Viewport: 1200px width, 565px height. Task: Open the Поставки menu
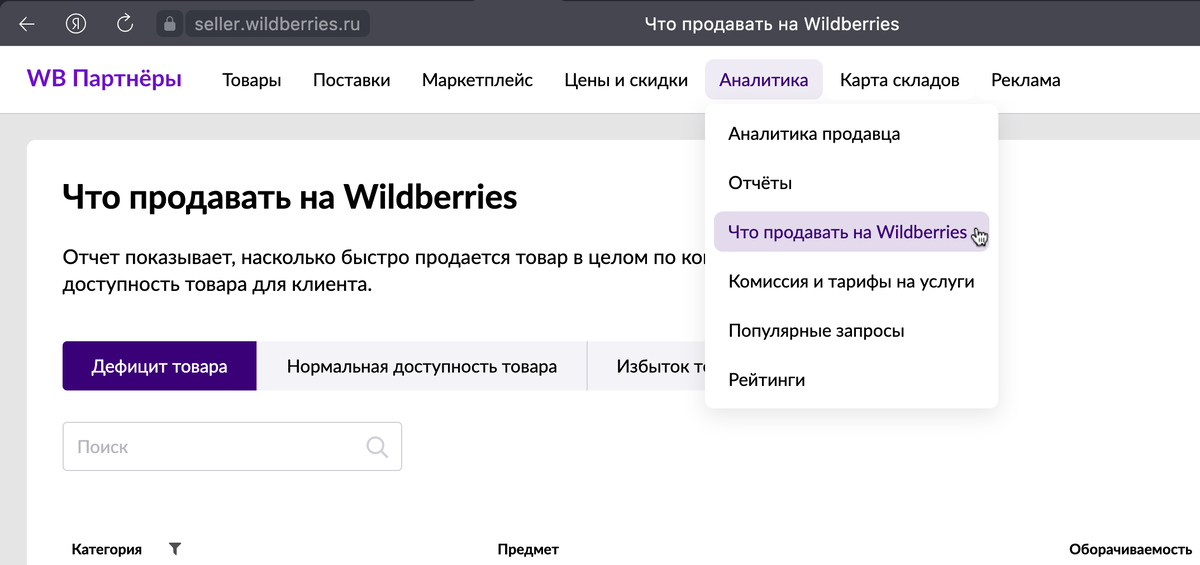click(x=351, y=80)
